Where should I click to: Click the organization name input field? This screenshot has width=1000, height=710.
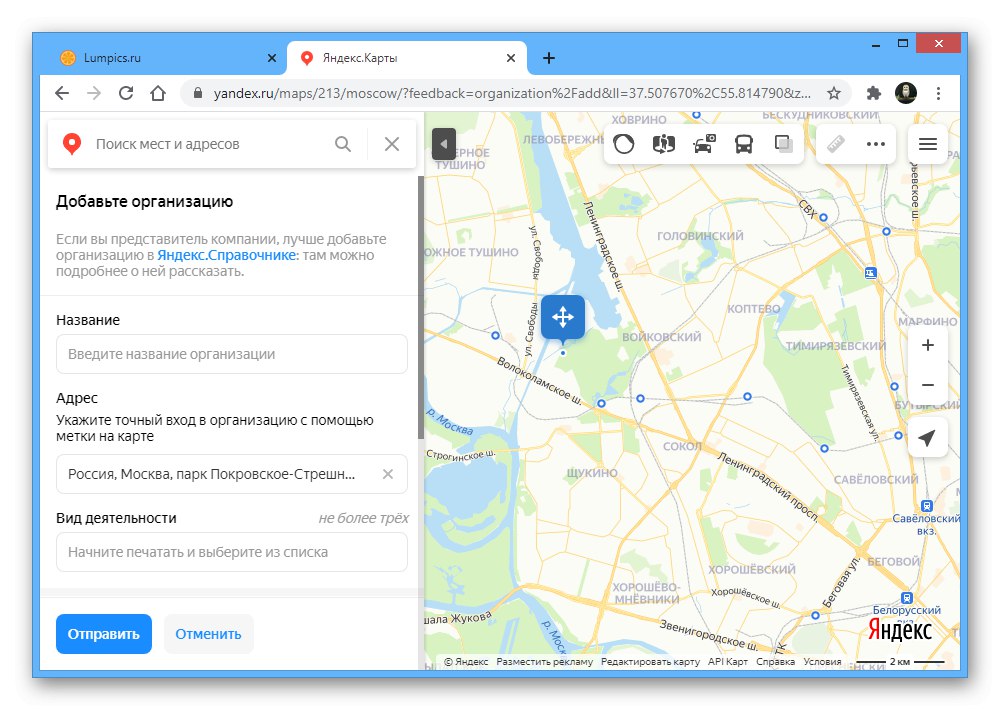(232, 354)
